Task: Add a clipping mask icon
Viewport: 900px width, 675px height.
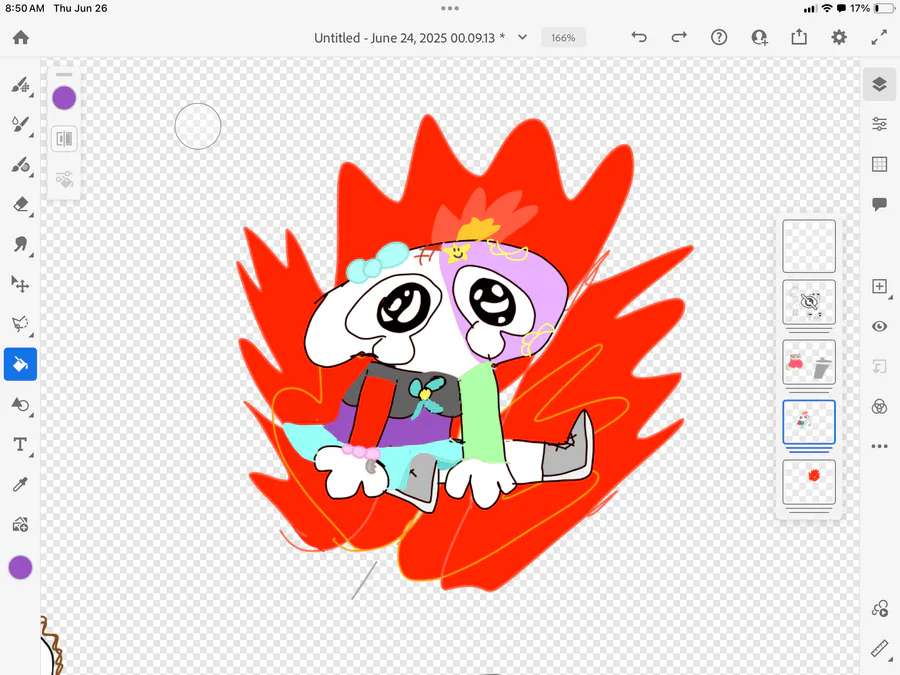Action: click(x=879, y=366)
